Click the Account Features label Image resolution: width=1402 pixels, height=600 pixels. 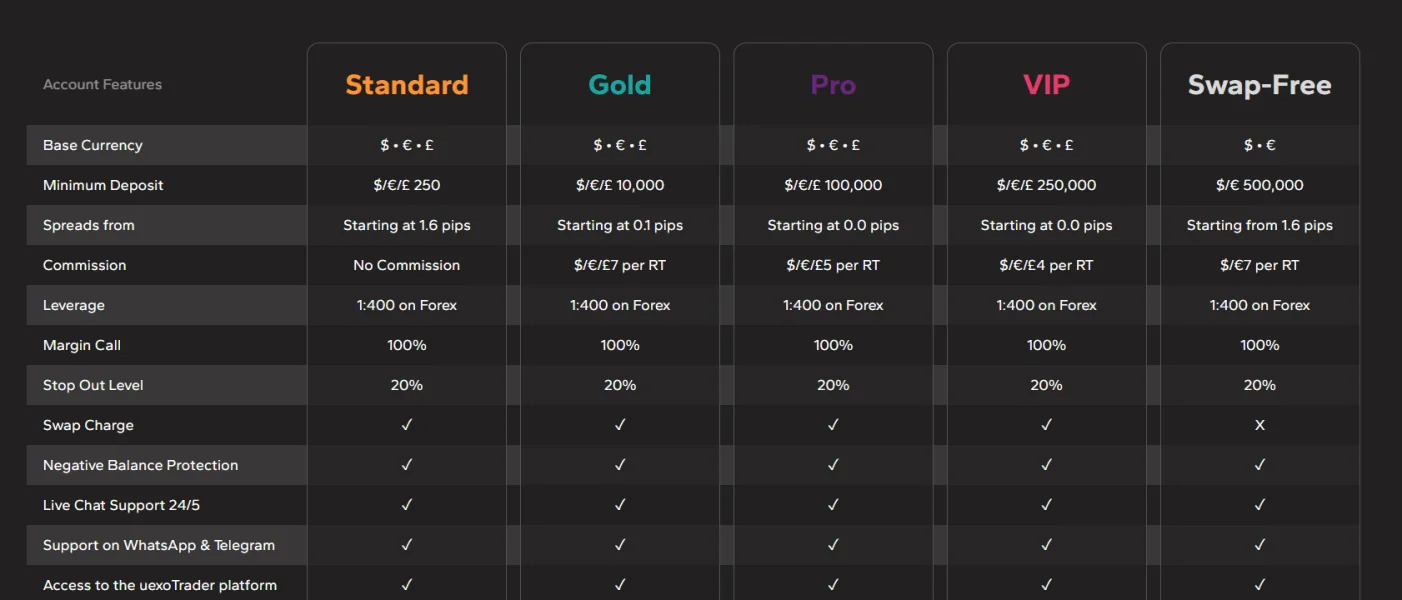102,85
